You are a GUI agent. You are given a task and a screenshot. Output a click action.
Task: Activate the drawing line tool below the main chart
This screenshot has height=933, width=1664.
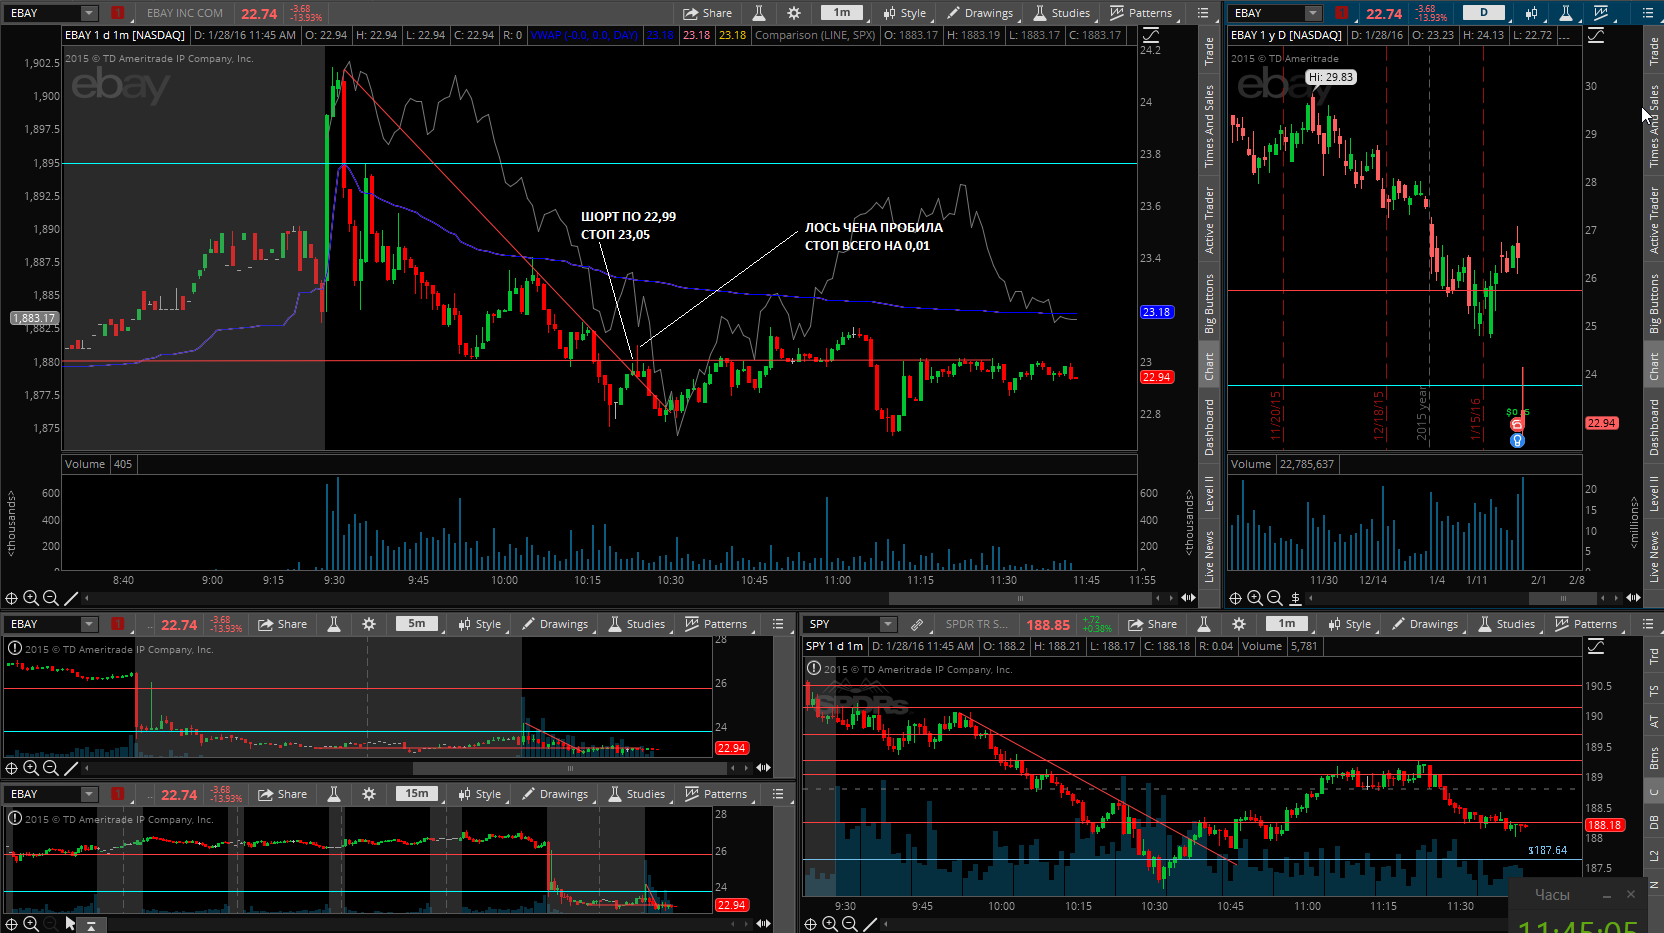(71, 598)
